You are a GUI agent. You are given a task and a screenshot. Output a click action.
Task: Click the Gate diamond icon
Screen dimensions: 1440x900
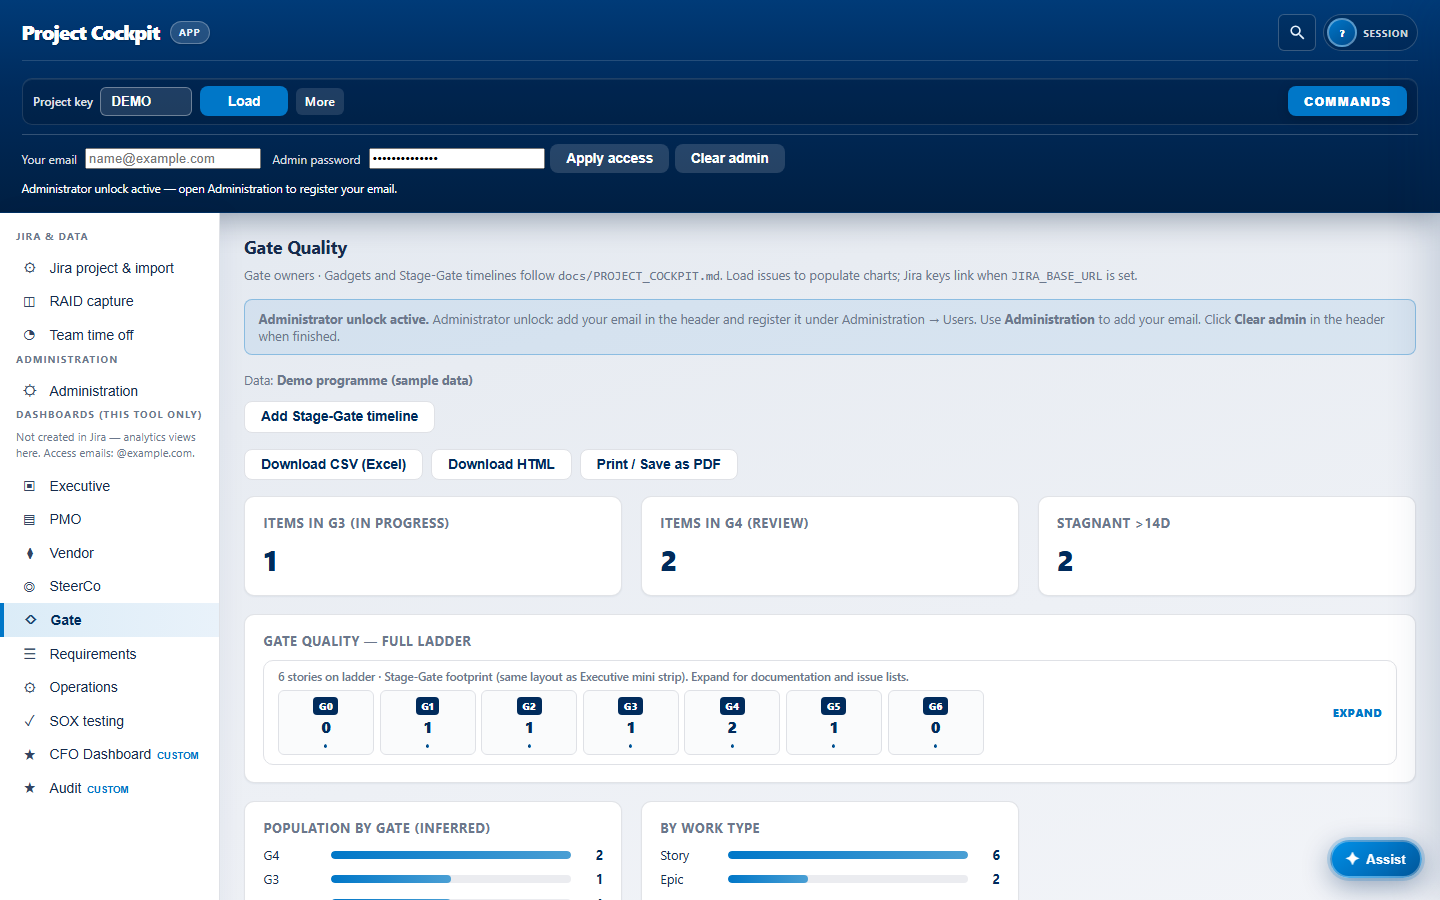[x=31, y=620]
